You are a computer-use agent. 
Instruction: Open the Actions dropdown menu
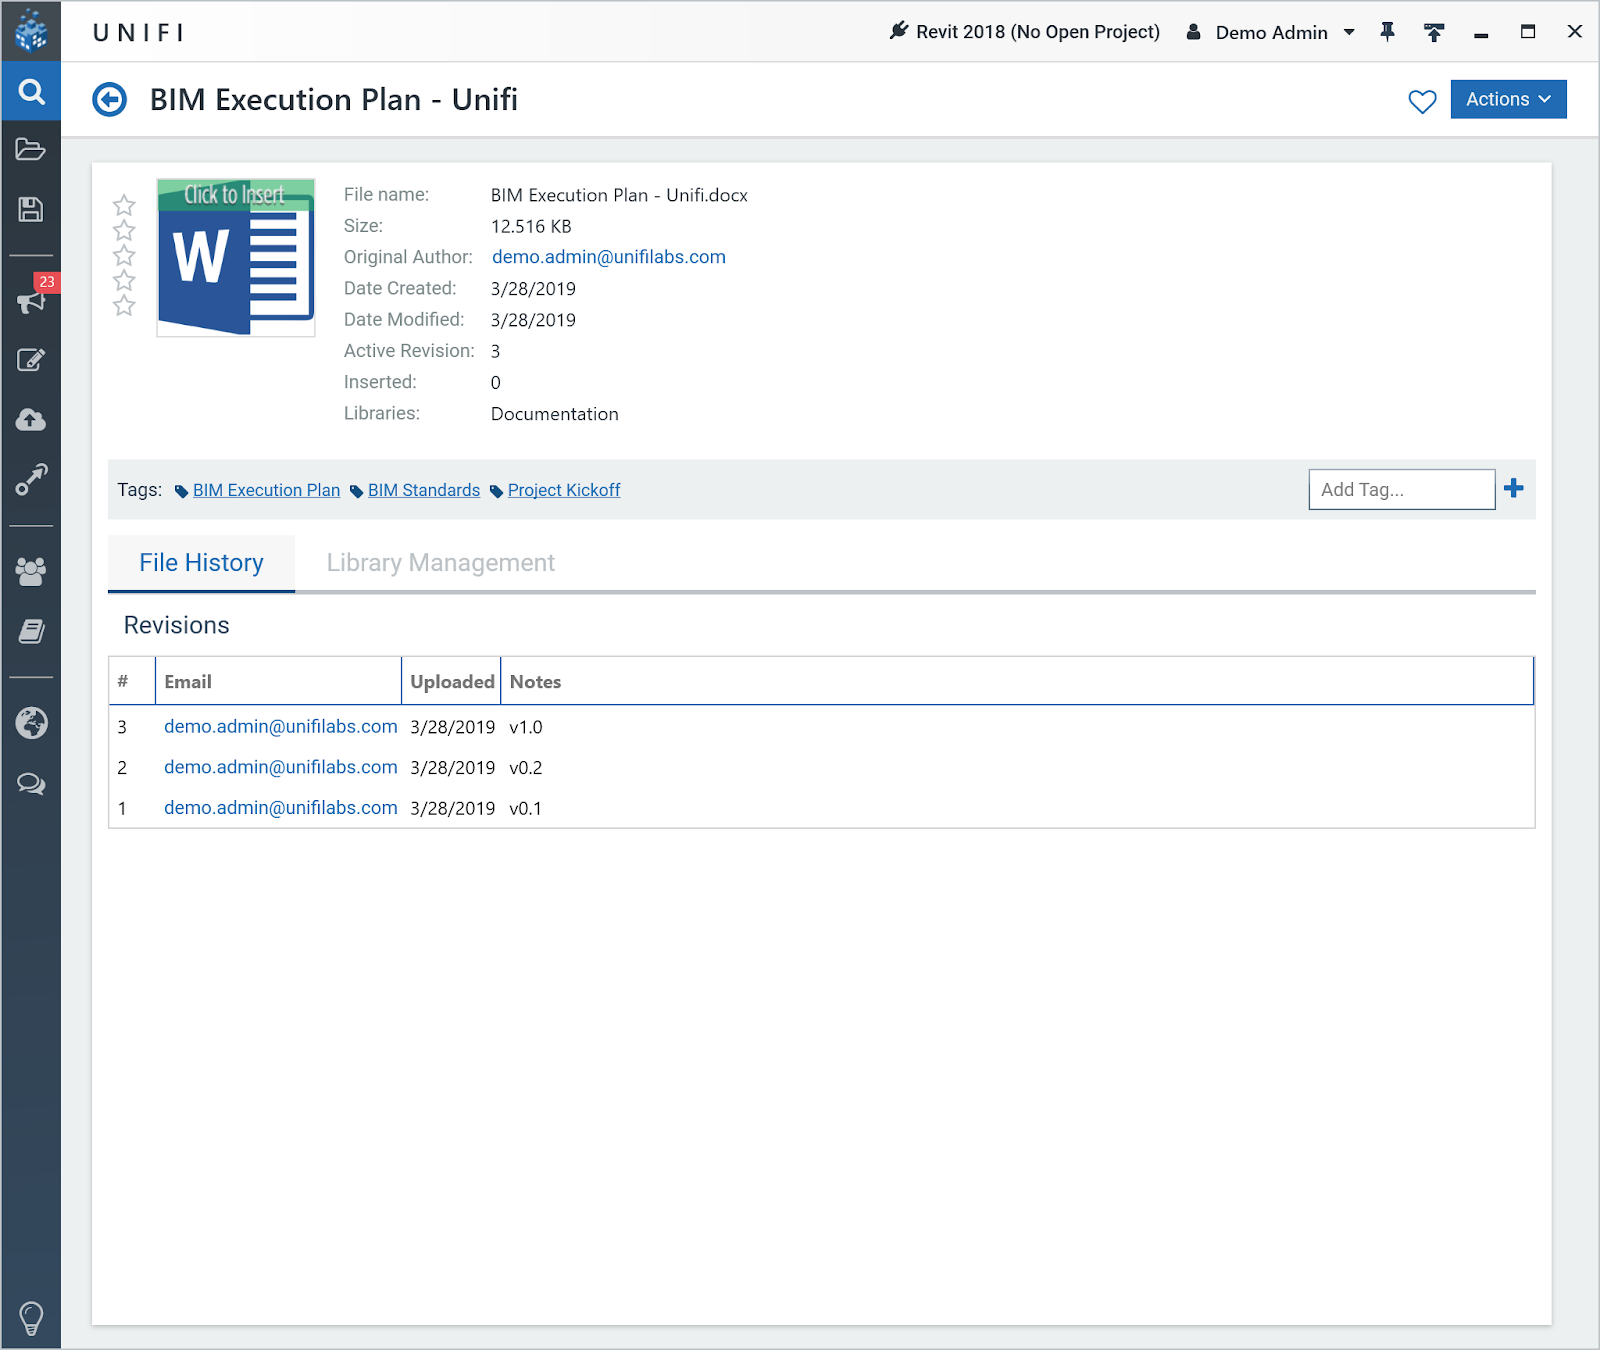pyautogui.click(x=1508, y=99)
